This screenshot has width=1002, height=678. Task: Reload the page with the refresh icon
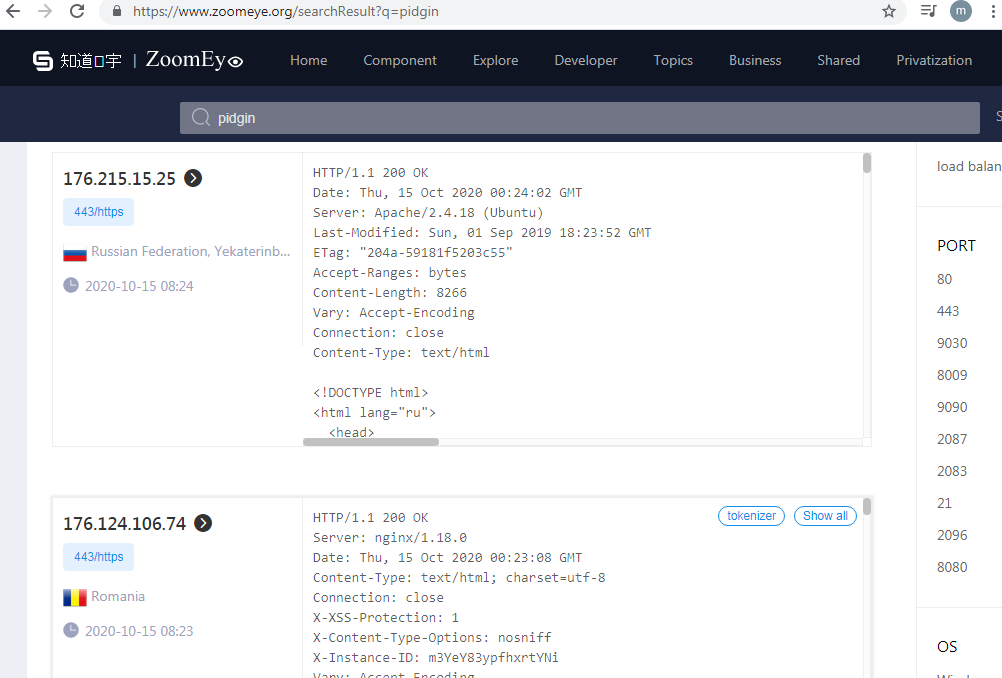click(x=77, y=11)
